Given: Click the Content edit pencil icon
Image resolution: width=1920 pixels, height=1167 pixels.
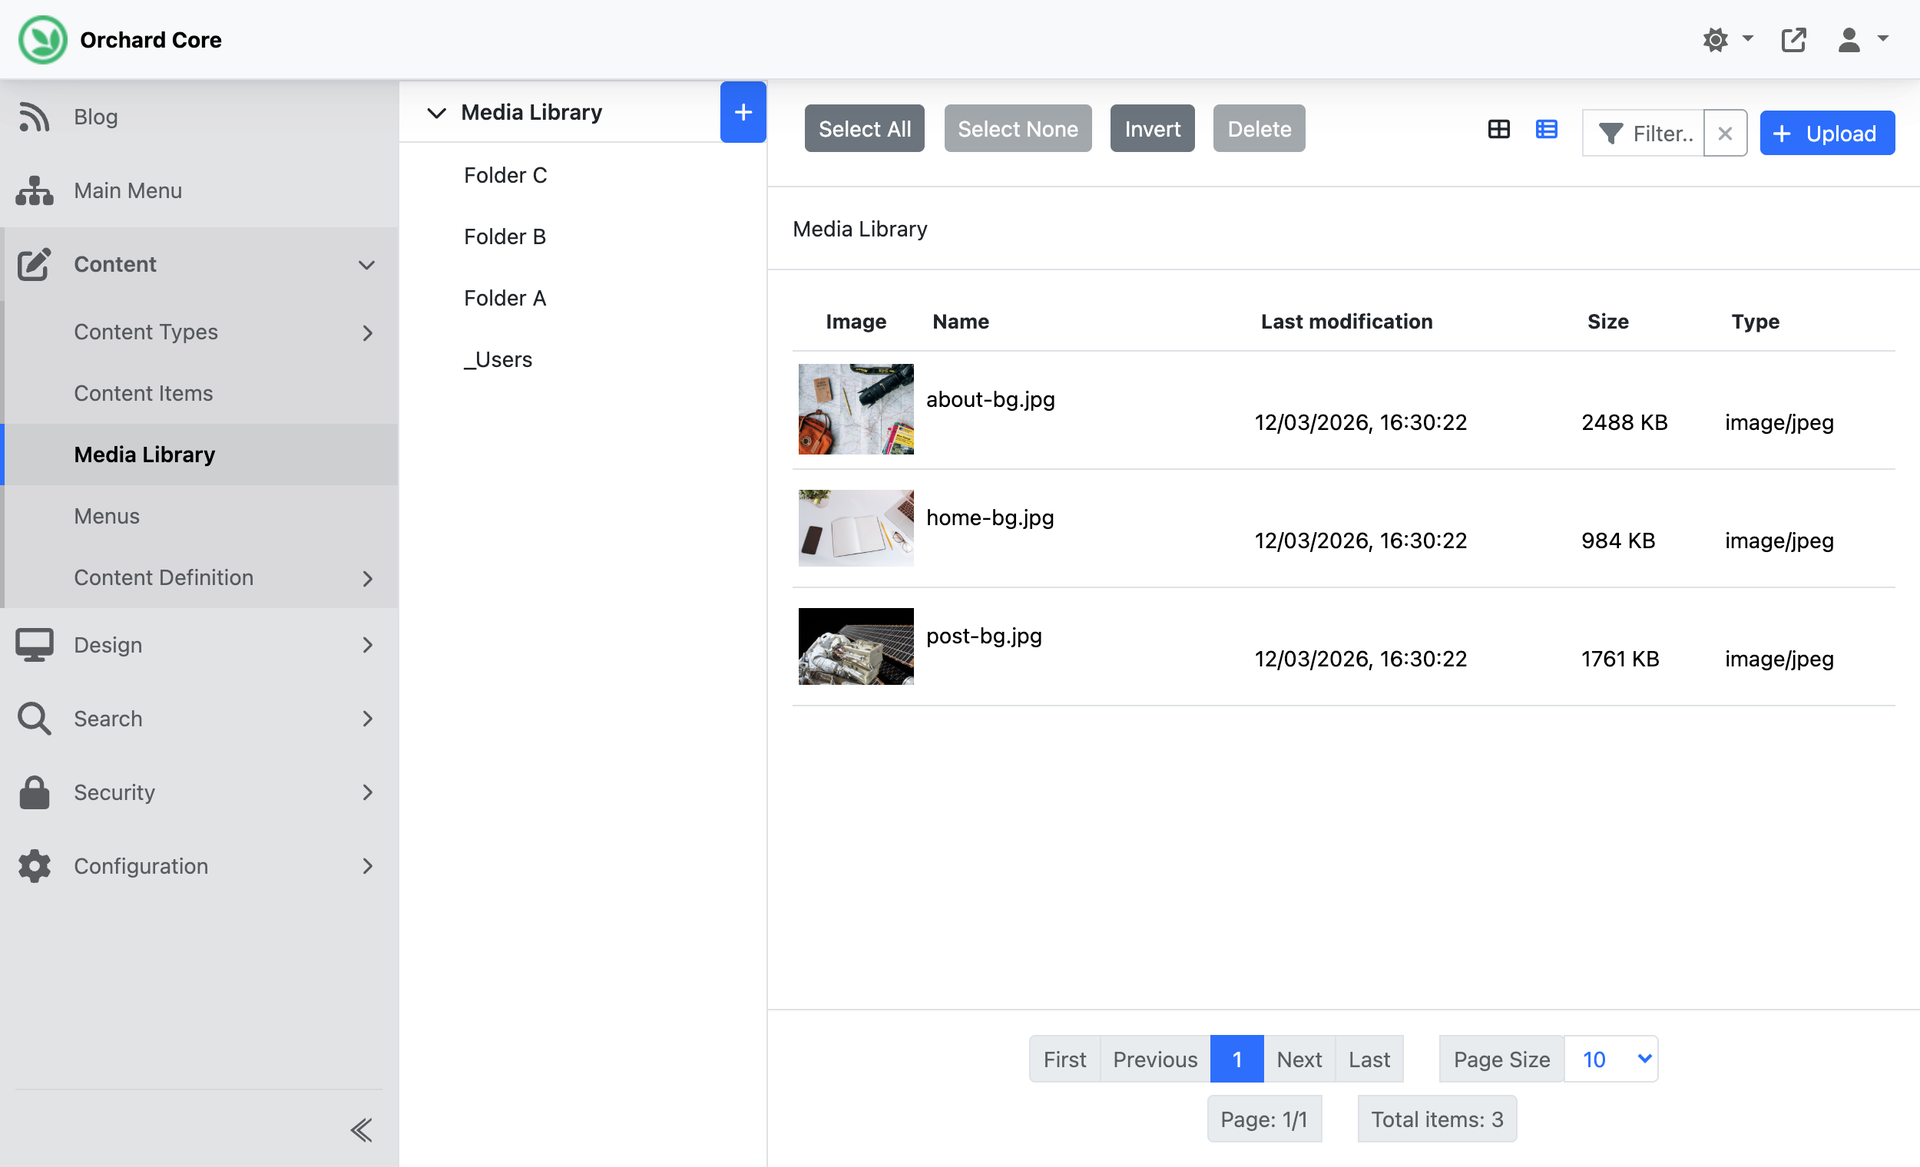Looking at the screenshot, I should 34,264.
